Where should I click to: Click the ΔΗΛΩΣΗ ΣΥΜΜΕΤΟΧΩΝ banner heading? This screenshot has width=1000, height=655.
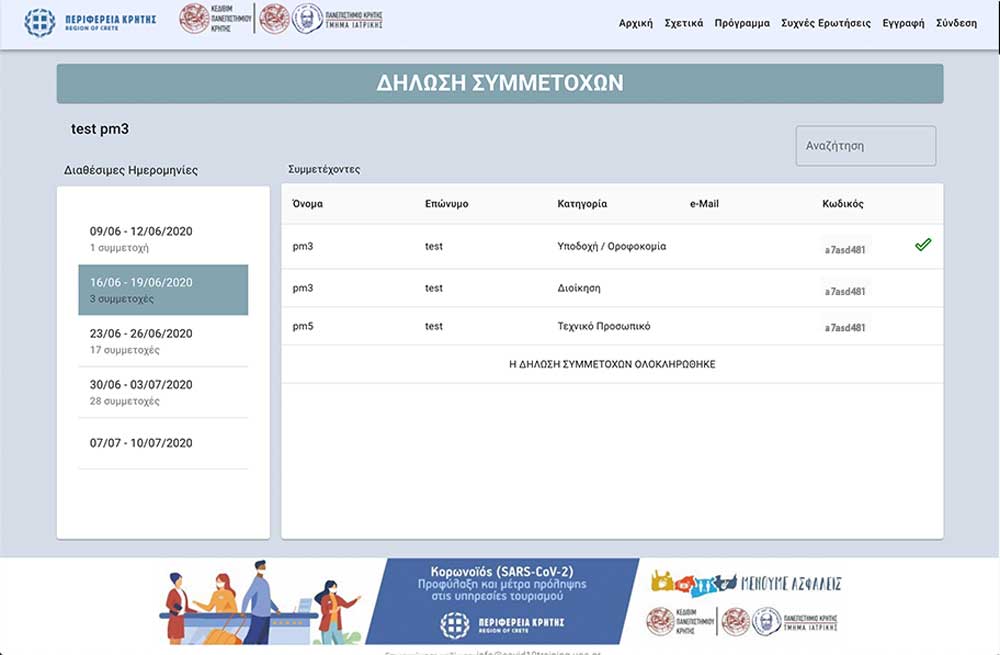(x=500, y=83)
